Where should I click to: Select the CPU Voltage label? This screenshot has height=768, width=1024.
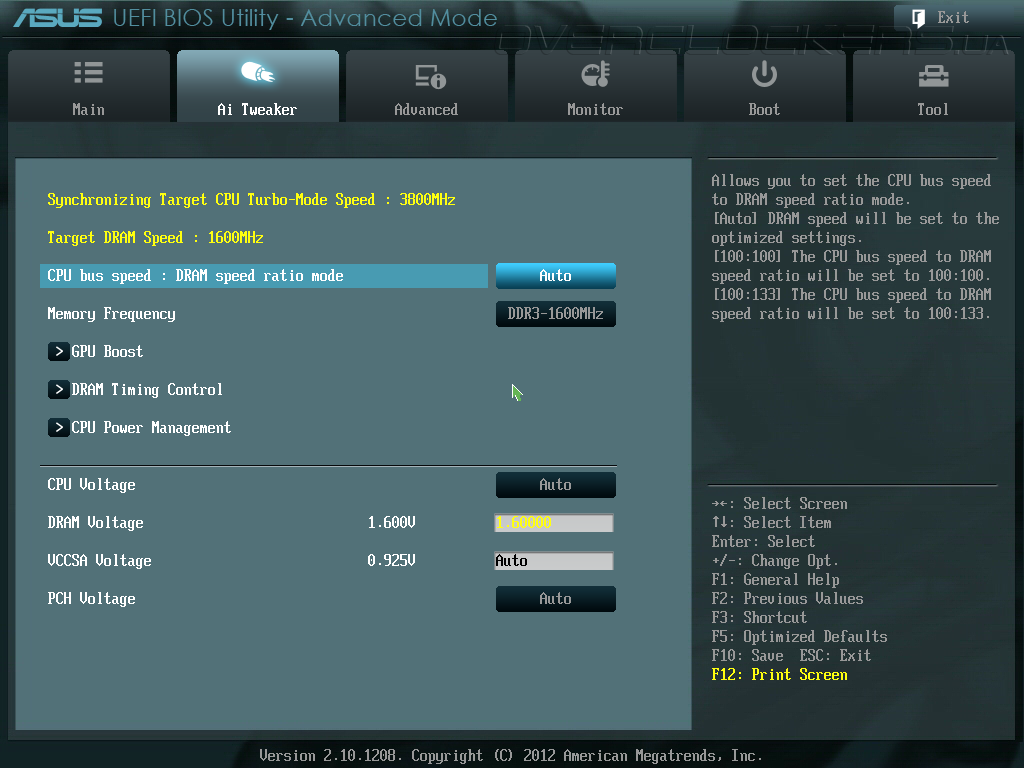coord(91,485)
